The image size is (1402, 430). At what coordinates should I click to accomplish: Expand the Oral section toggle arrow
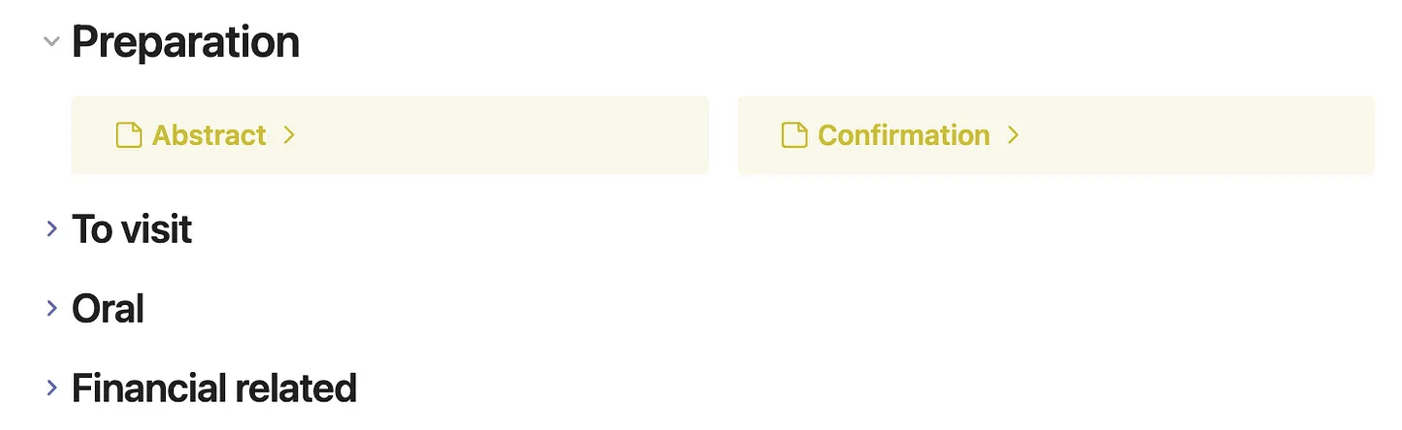coord(52,309)
